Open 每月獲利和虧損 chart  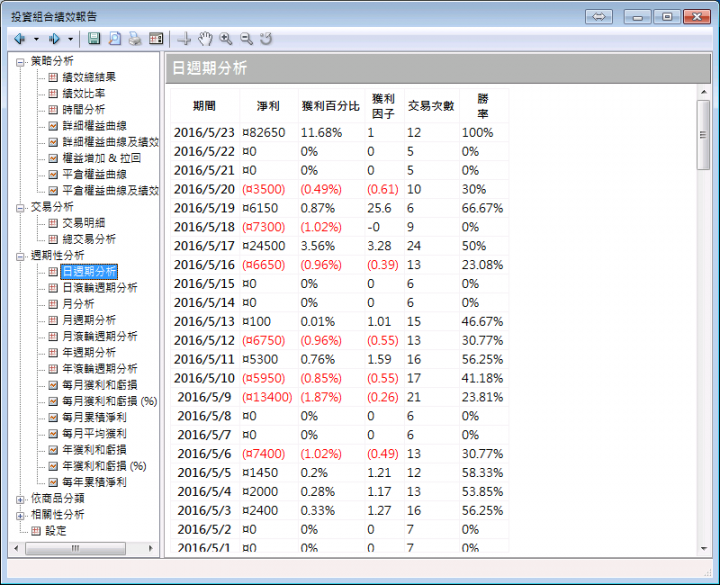(x=100, y=385)
